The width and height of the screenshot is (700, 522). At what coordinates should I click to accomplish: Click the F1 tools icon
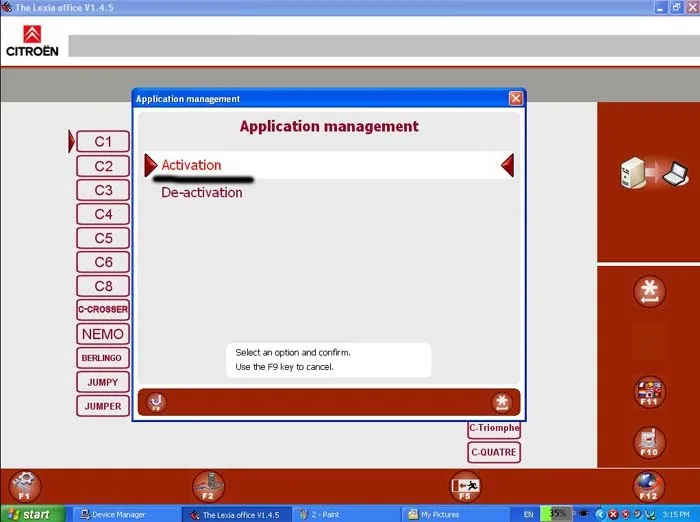pyautogui.click(x=25, y=486)
